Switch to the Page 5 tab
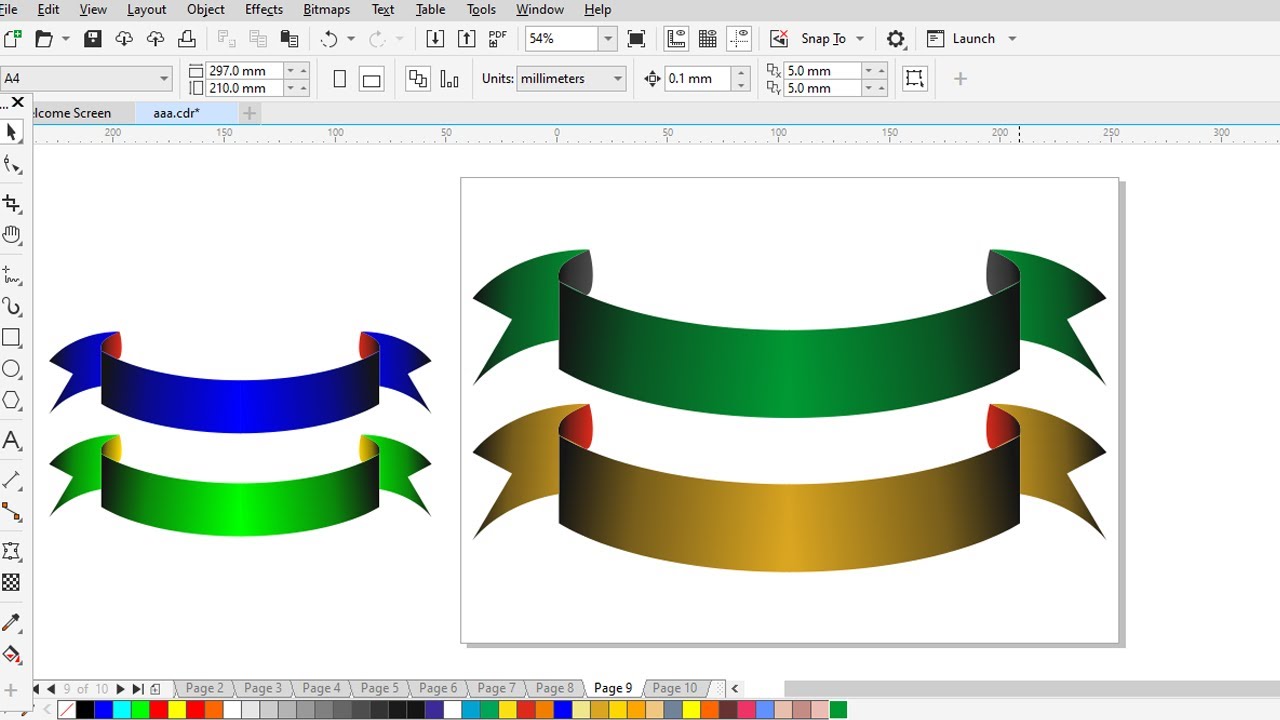The image size is (1280, 720). [380, 688]
